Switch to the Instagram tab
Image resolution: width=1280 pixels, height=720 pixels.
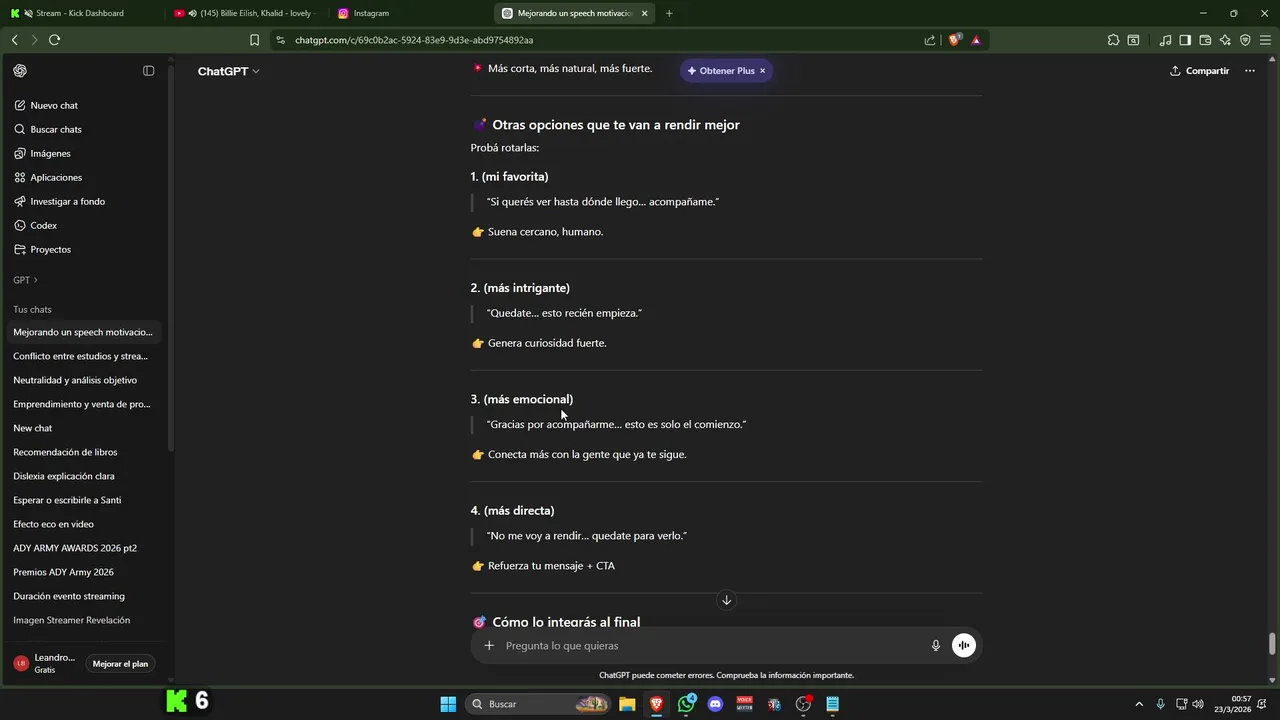click(x=410, y=13)
